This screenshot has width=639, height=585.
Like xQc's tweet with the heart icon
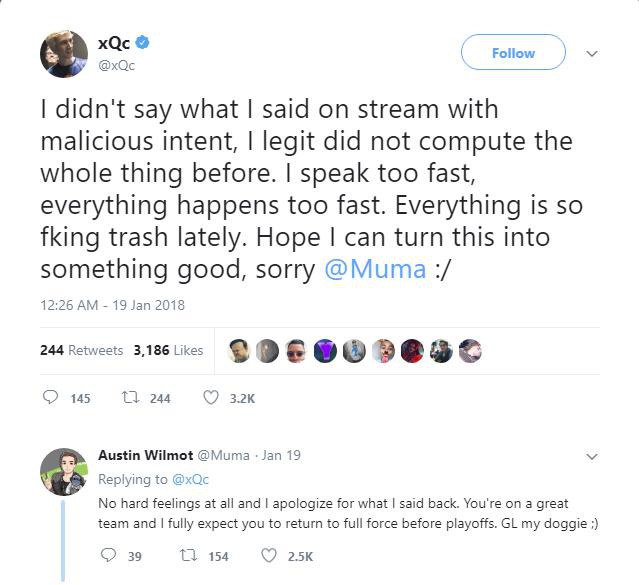pyautogui.click(x=211, y=397)
